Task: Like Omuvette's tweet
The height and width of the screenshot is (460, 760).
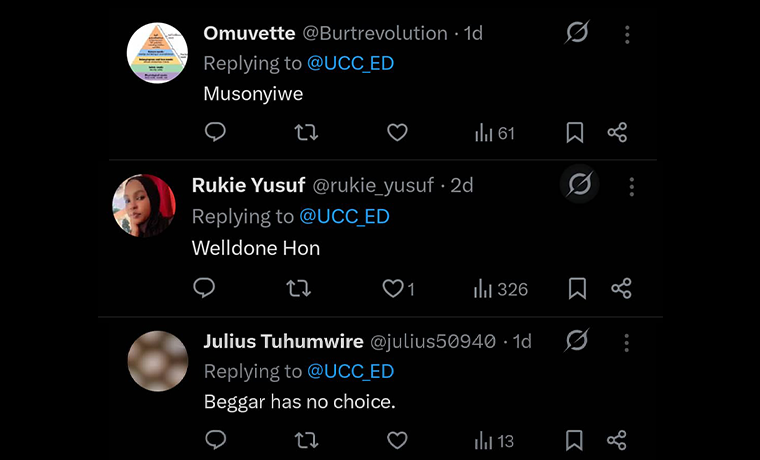Action: pos(397,132)
